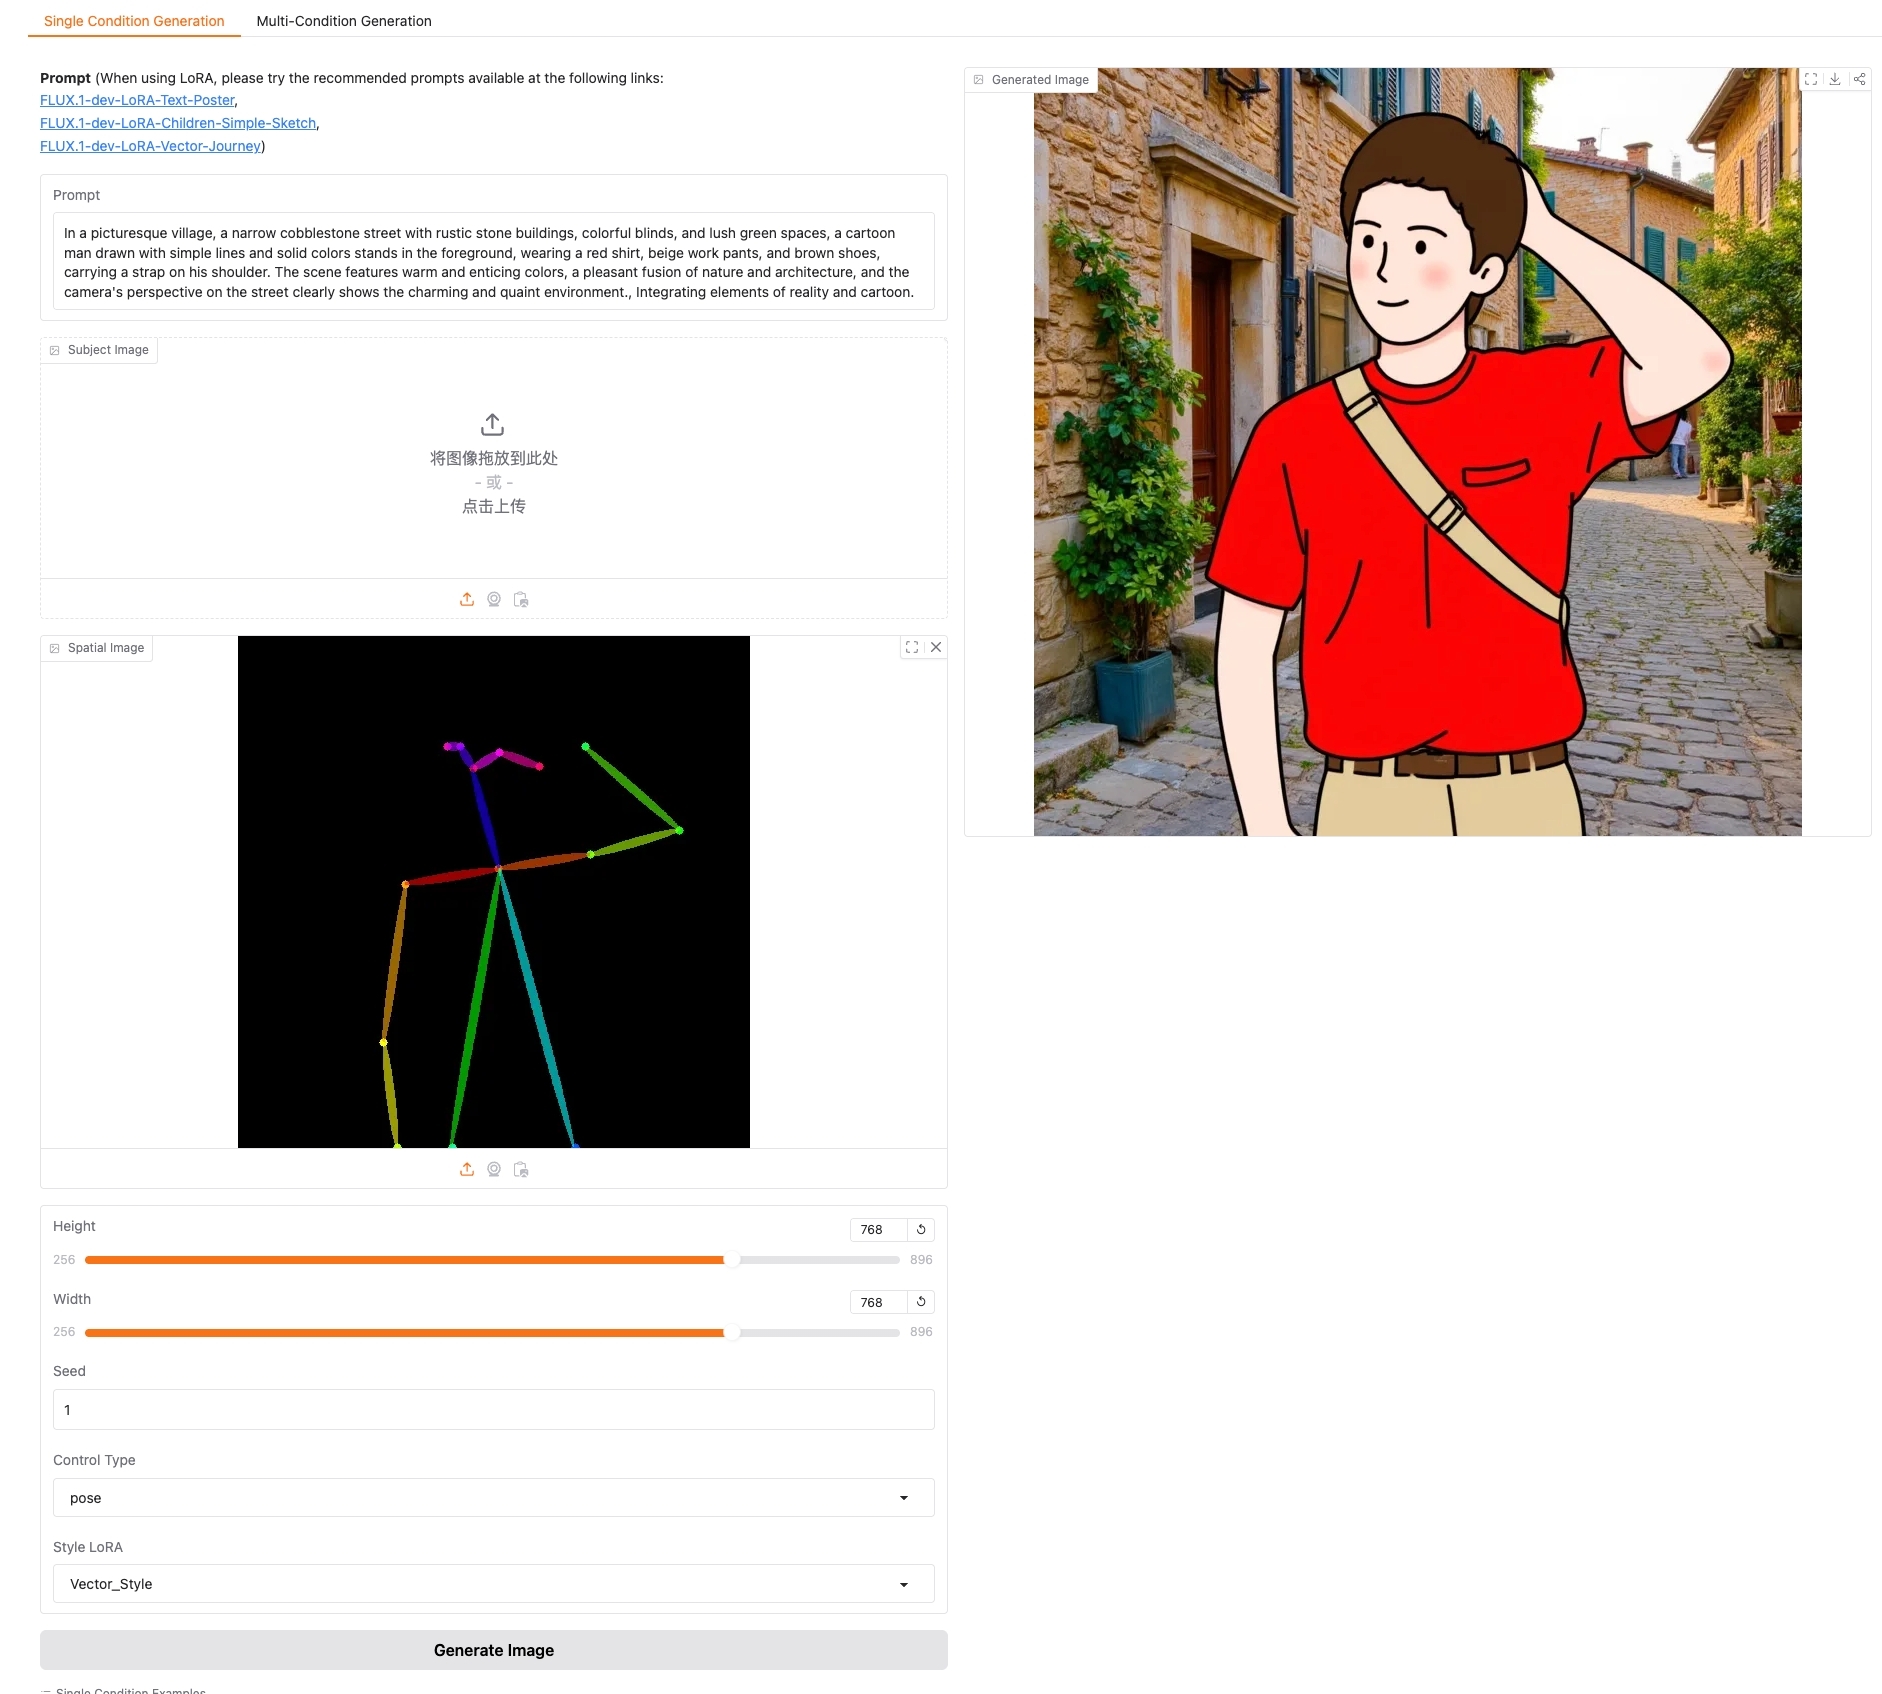Click webcam icon under Subject Image
This screenshot has height=1694, width=1882.
[x=494, y=599]
